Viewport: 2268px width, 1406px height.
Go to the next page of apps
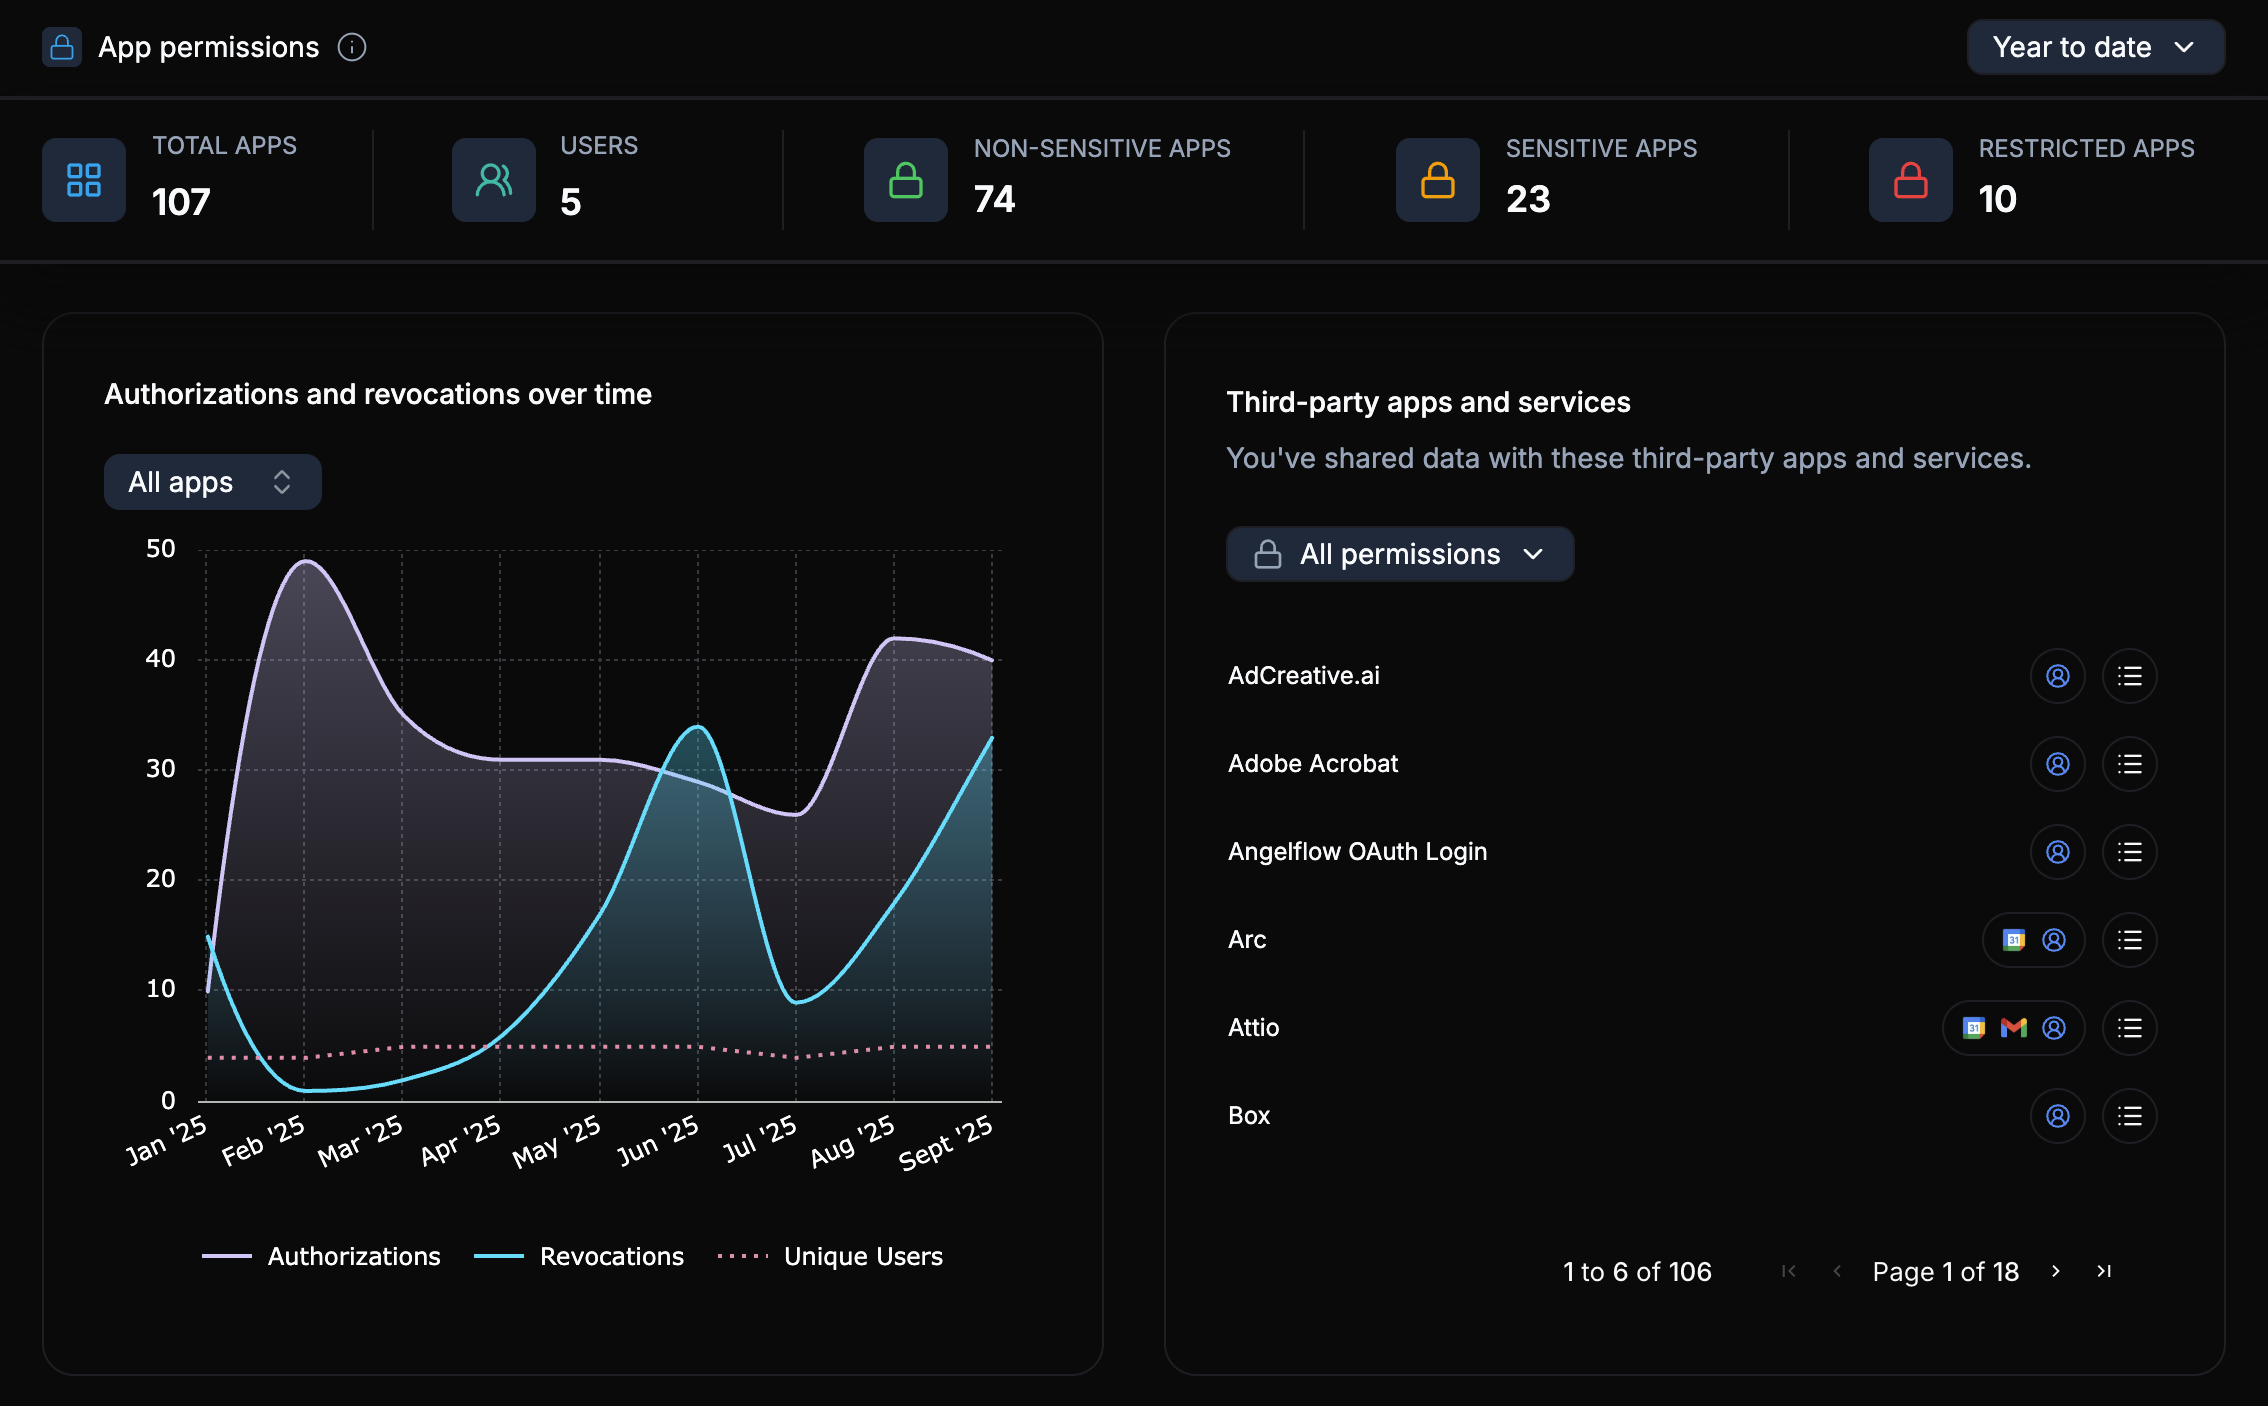click(2056, 1271)
